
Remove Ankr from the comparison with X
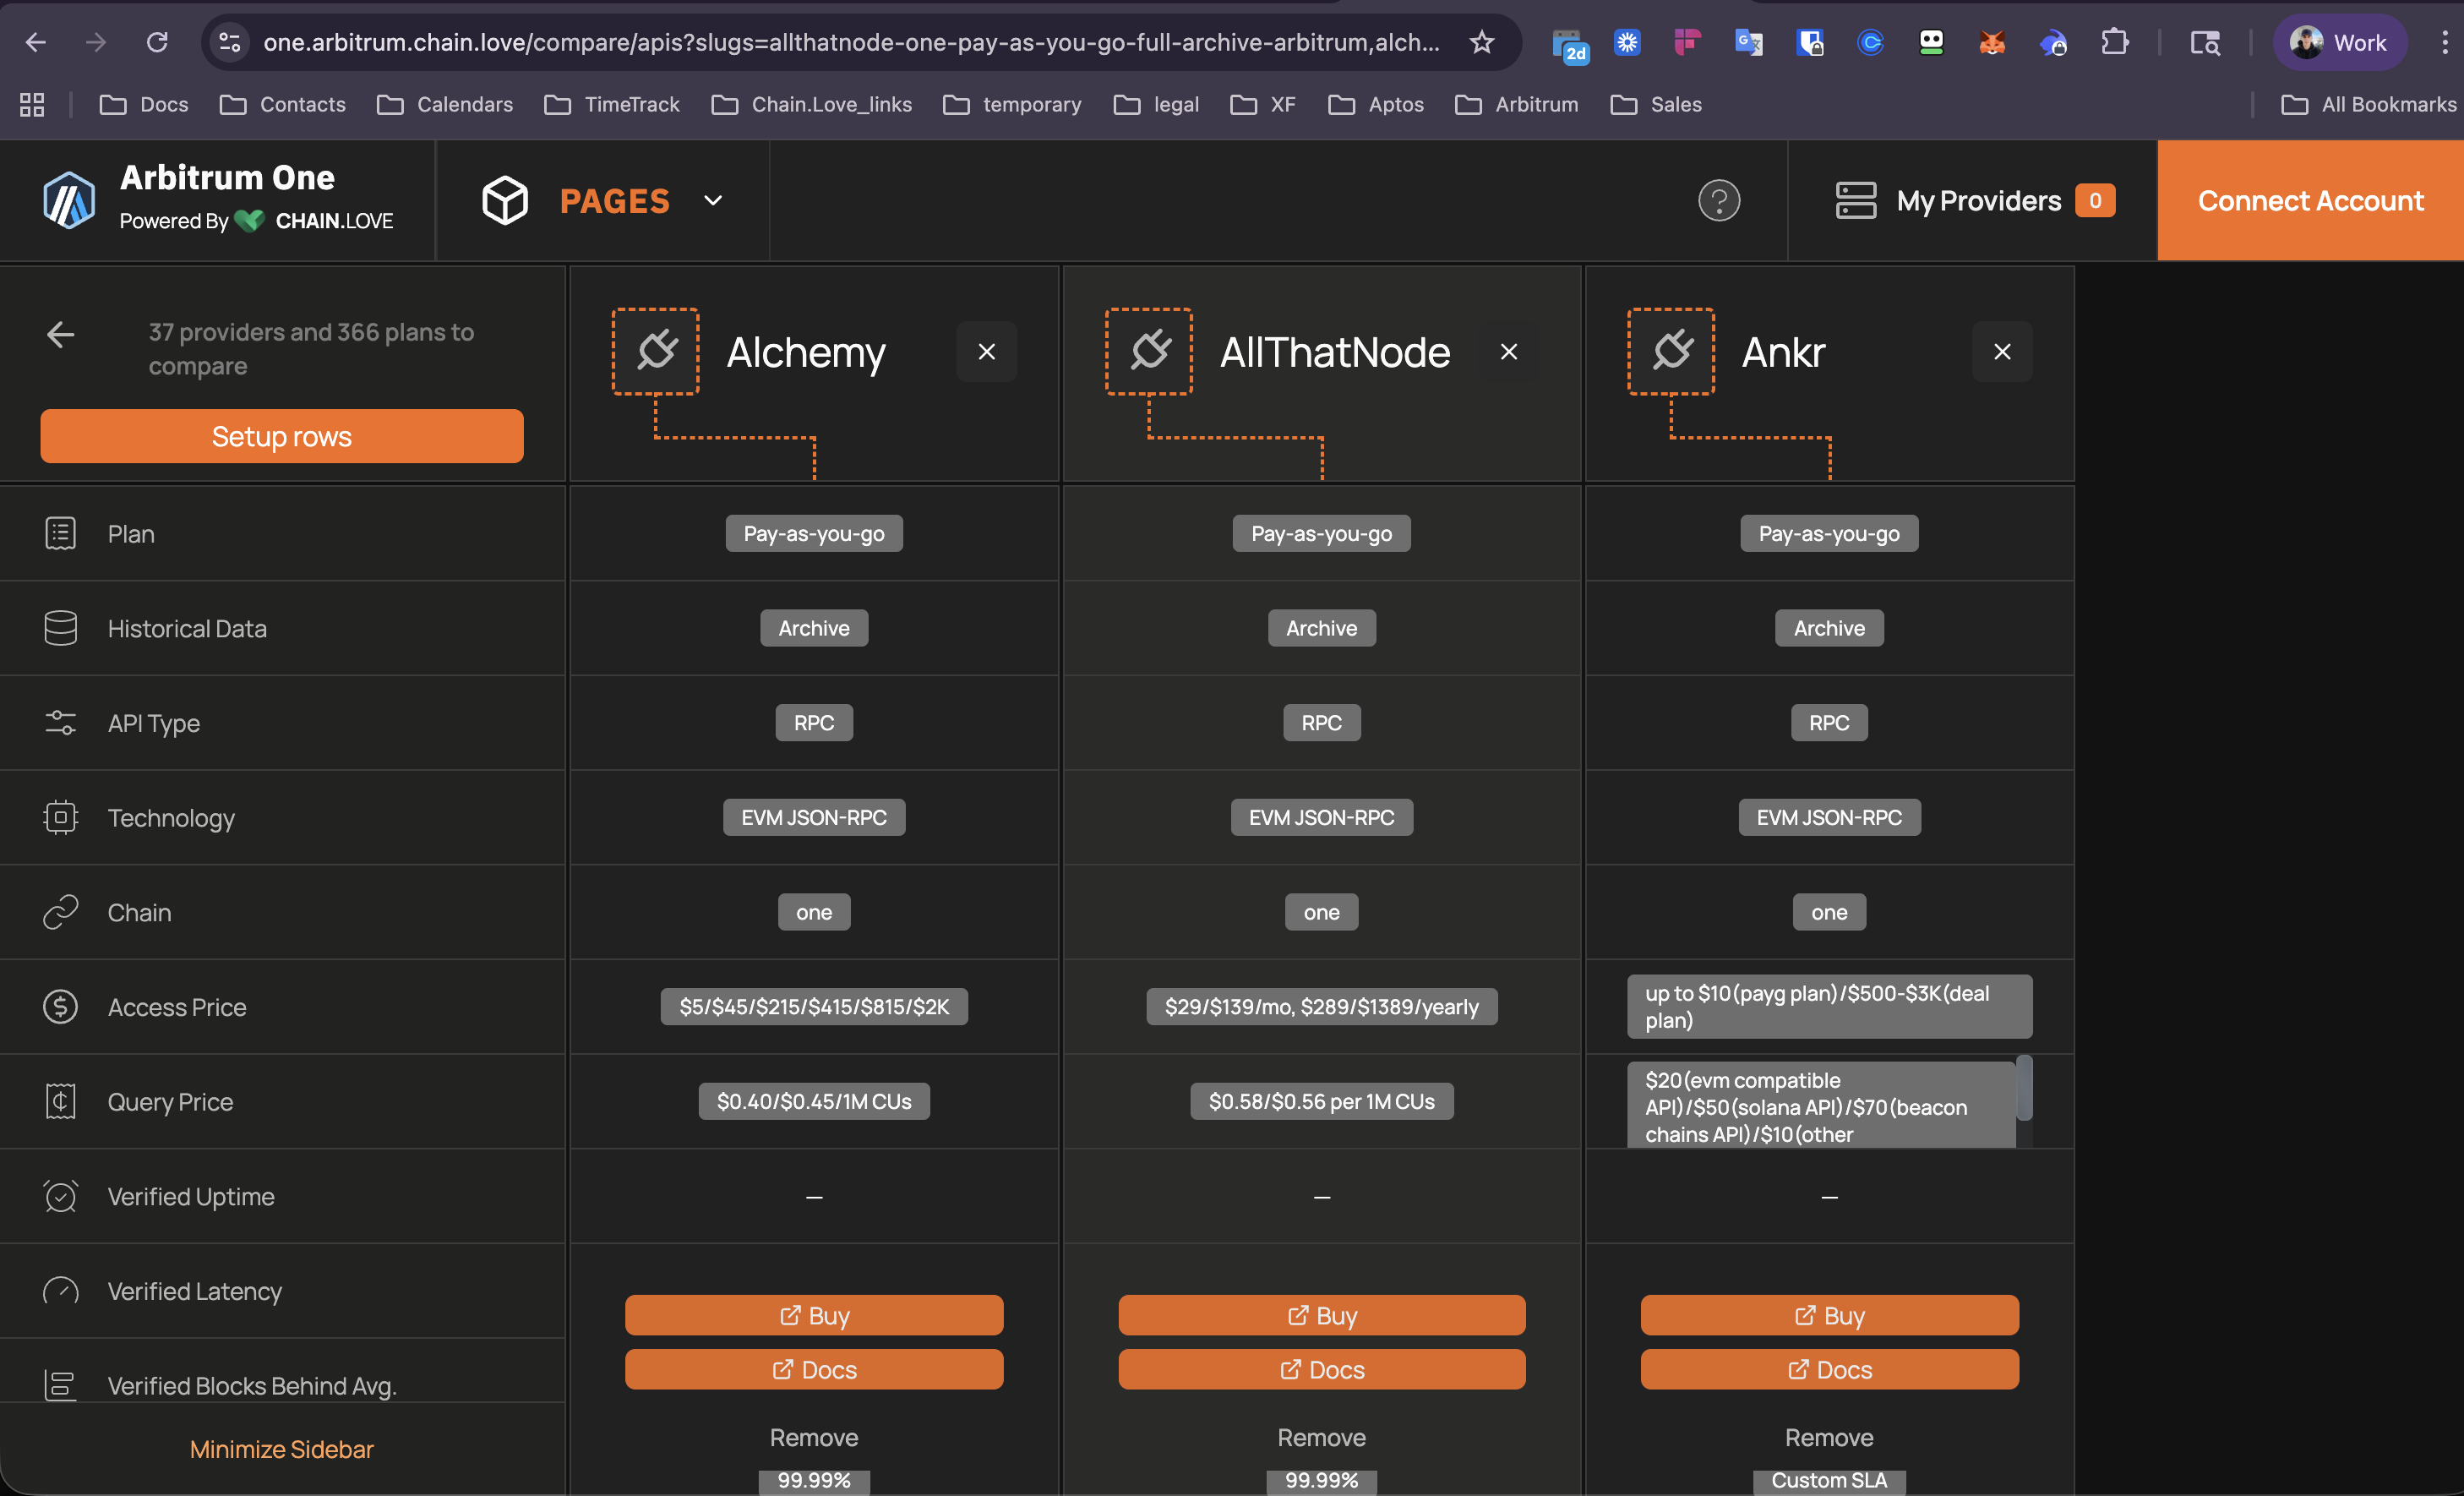click(x=2001, y=352)
